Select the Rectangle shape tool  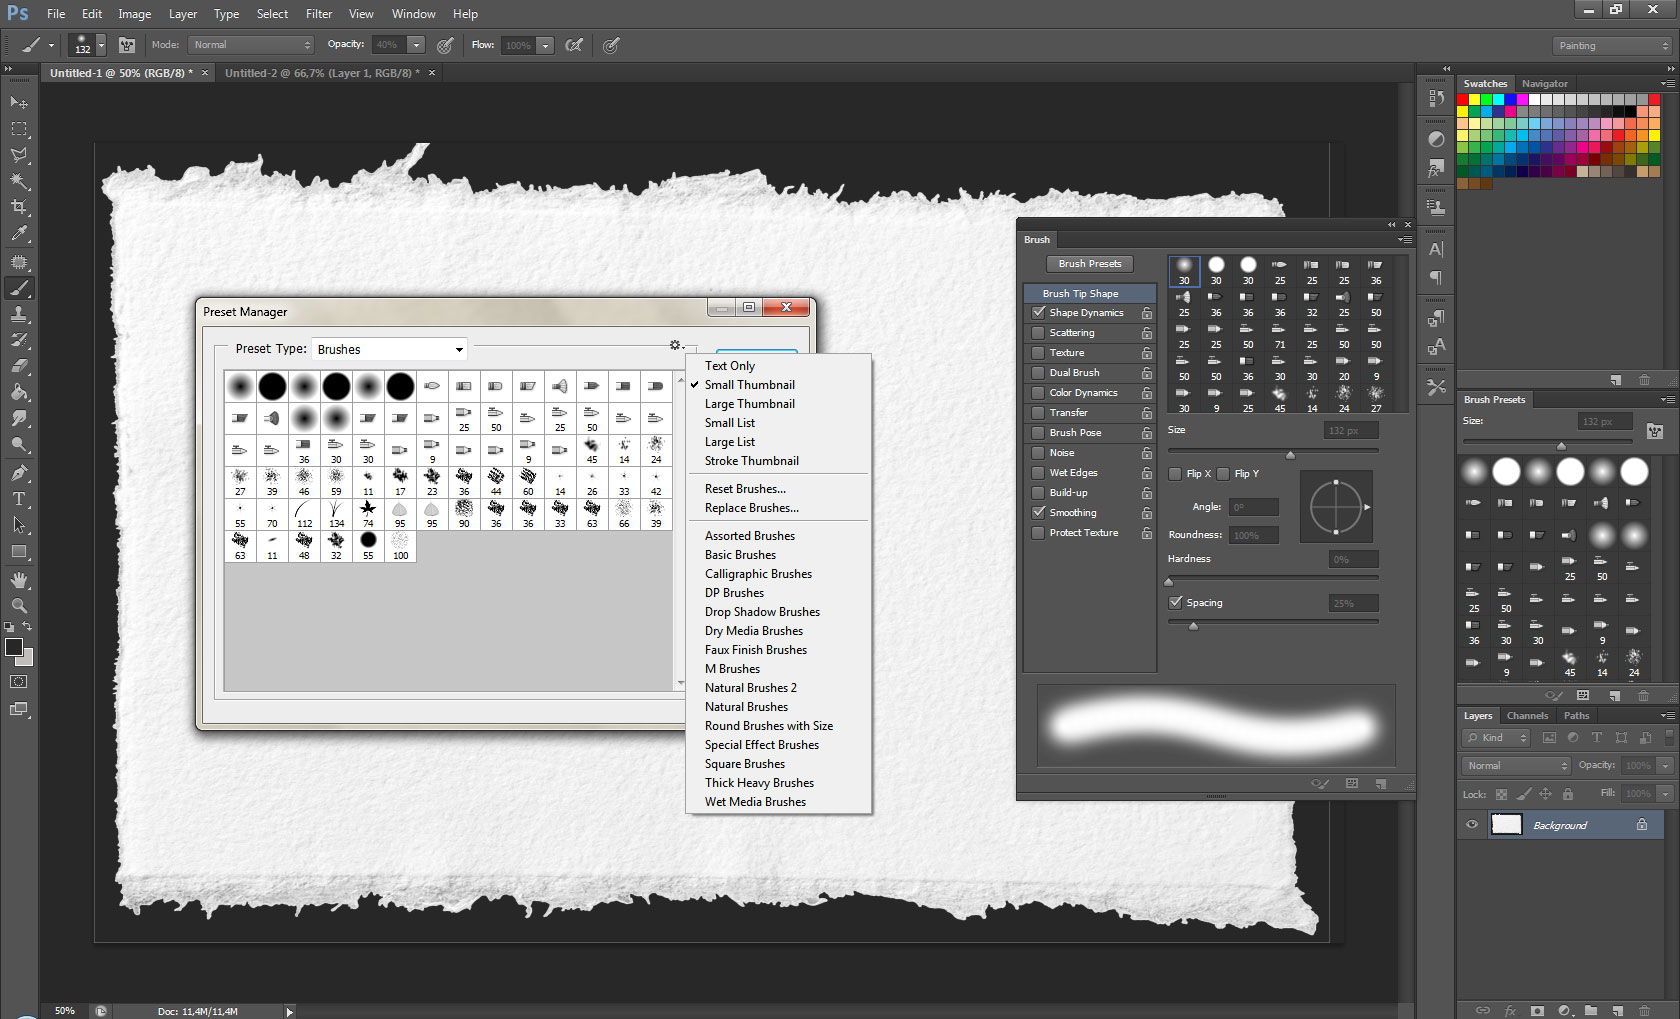(19, 551)
